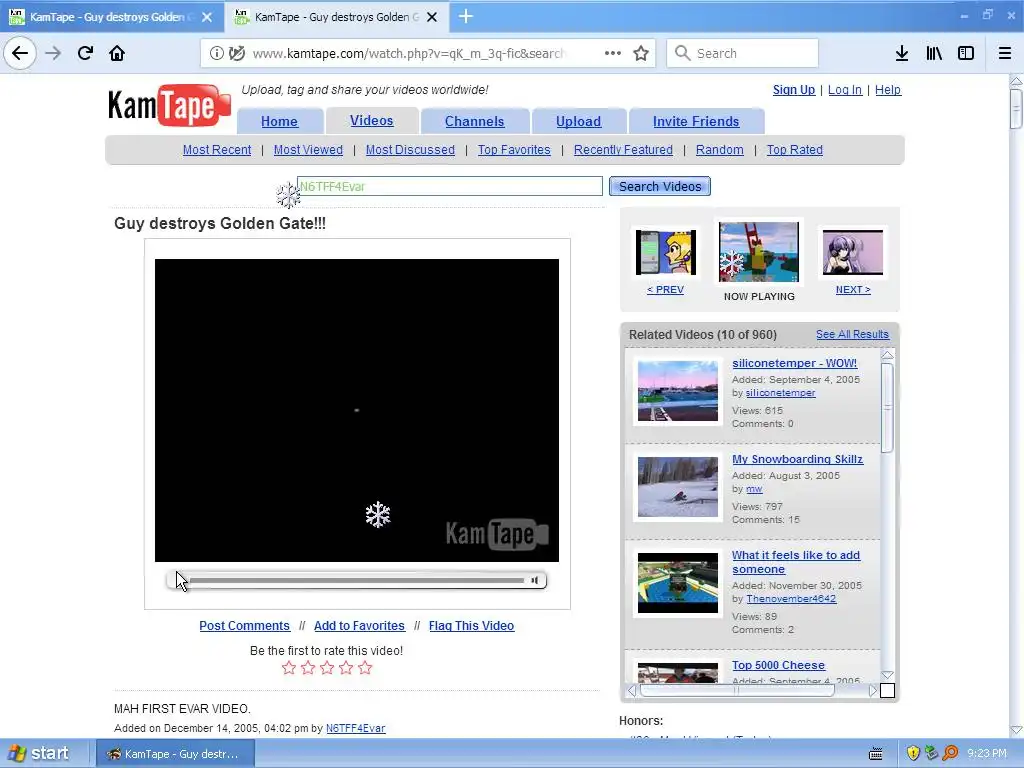Open siliconetemper - WOW! video link
The width and height of the screenshot is (1024, 768).
795,363
